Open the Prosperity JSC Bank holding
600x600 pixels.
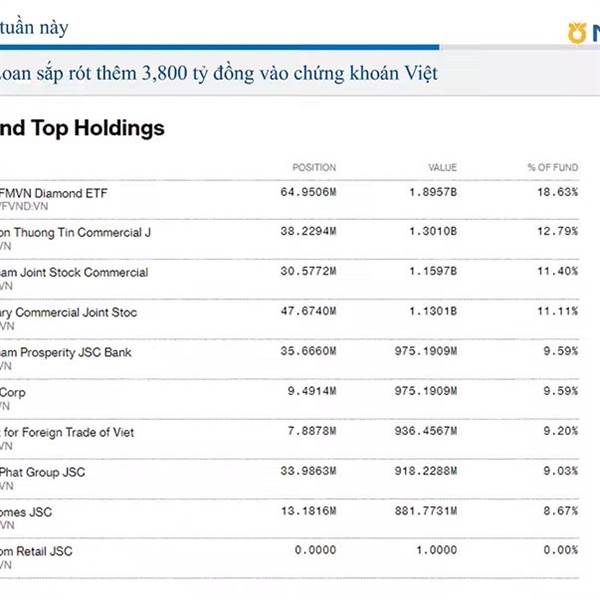click(65, 352)
